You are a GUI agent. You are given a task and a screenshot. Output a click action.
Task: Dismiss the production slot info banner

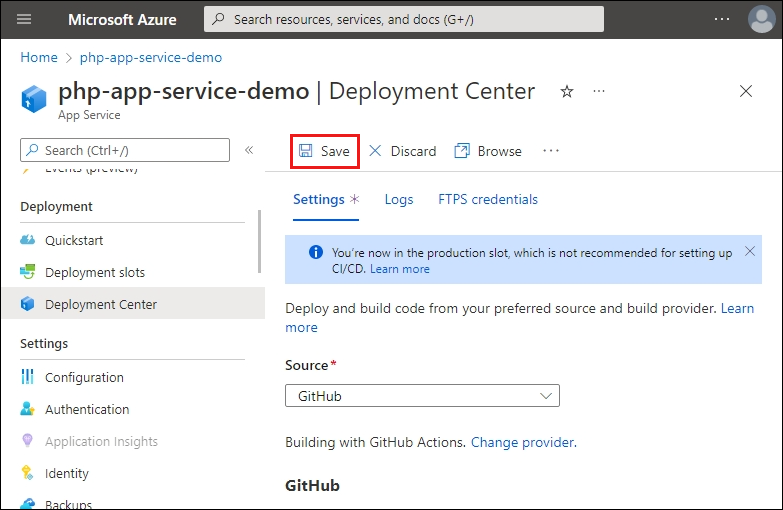tap(751, 251)
